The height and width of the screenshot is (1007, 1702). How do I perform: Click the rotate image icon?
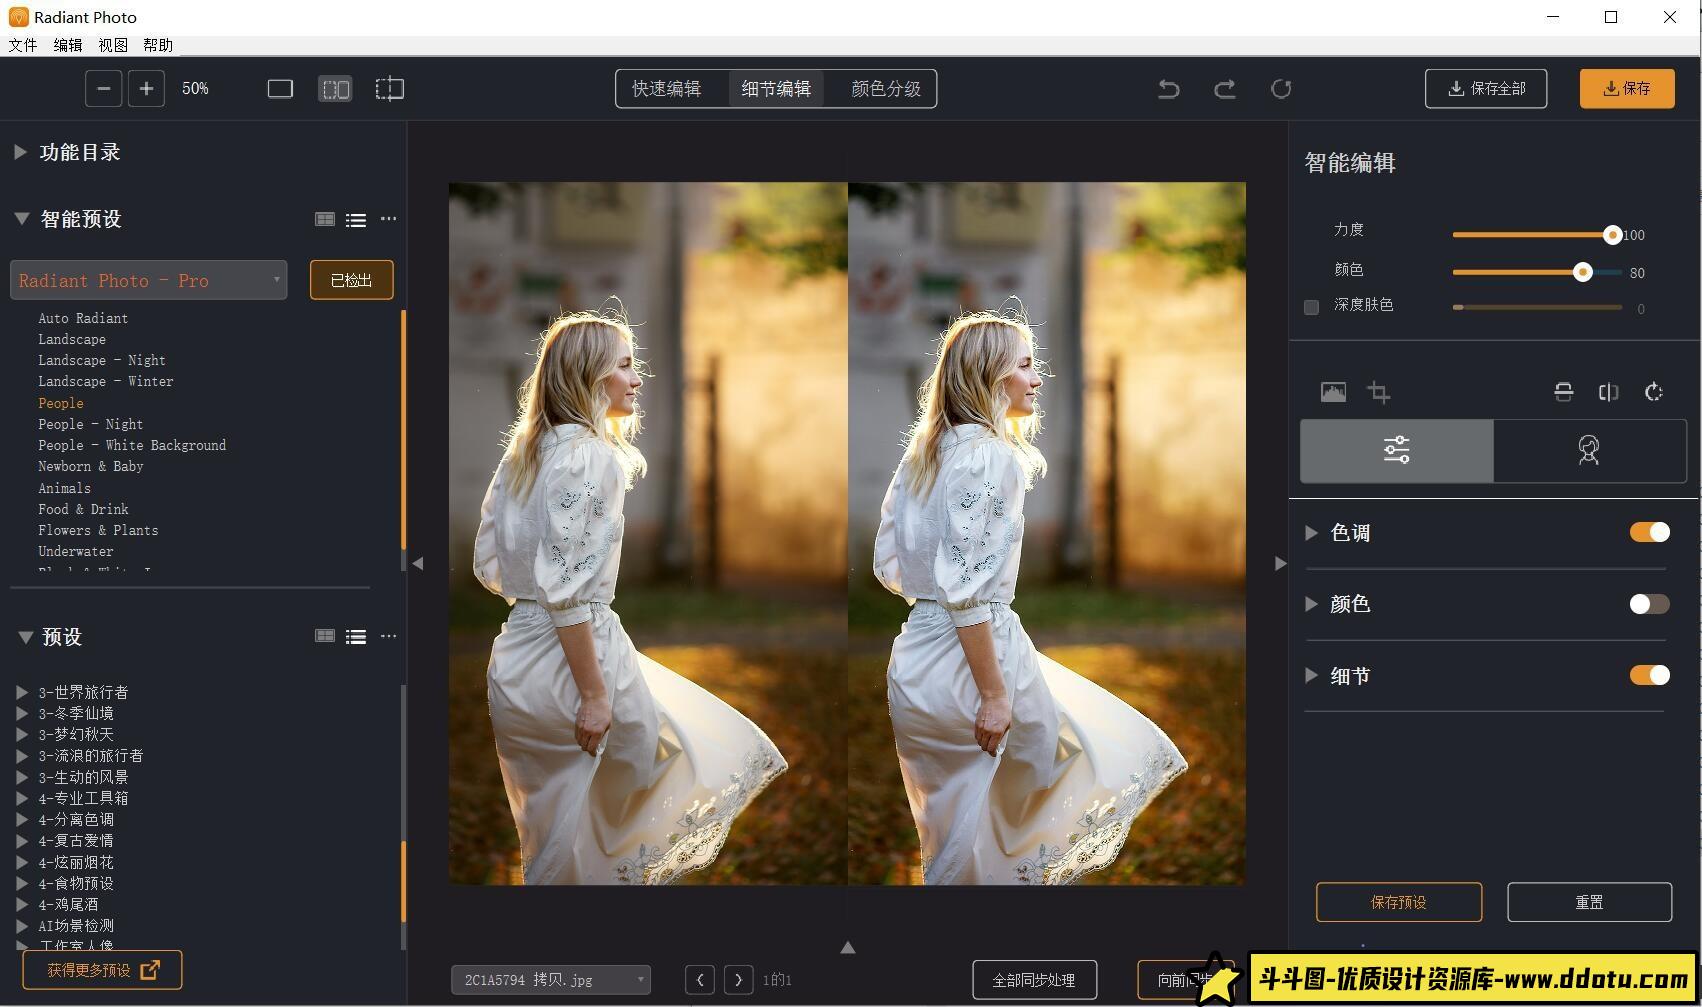tap(1655, 391)
